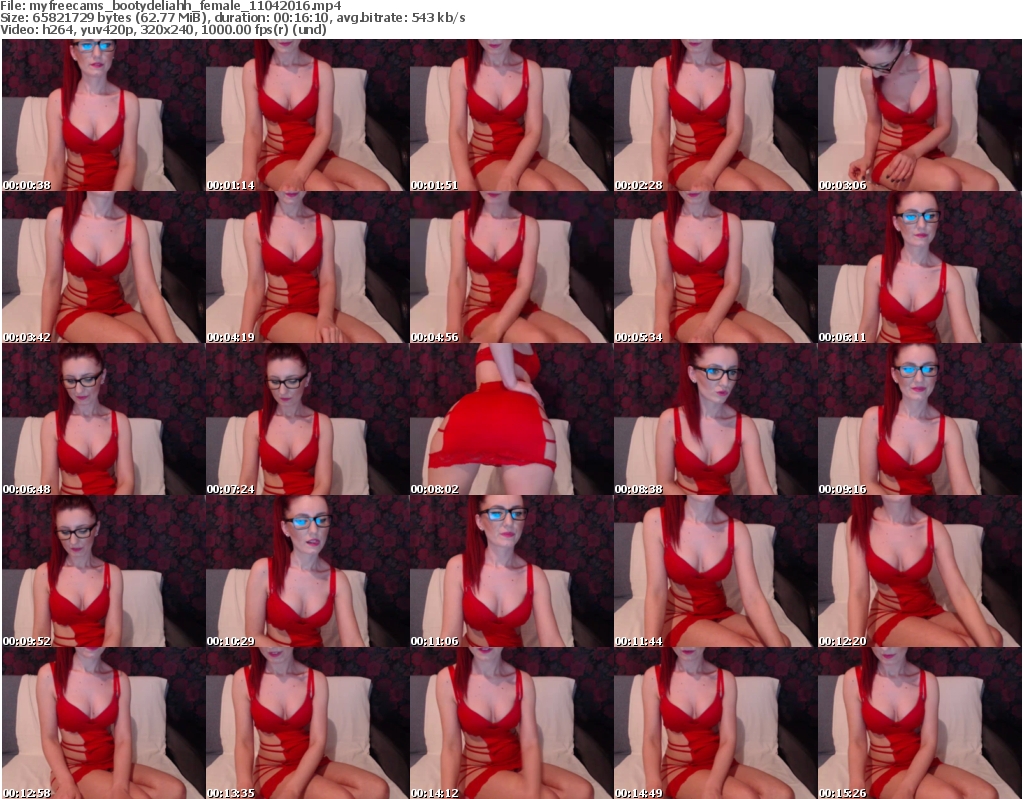Open the frame stamped 00:14:12

coord(511,723)
